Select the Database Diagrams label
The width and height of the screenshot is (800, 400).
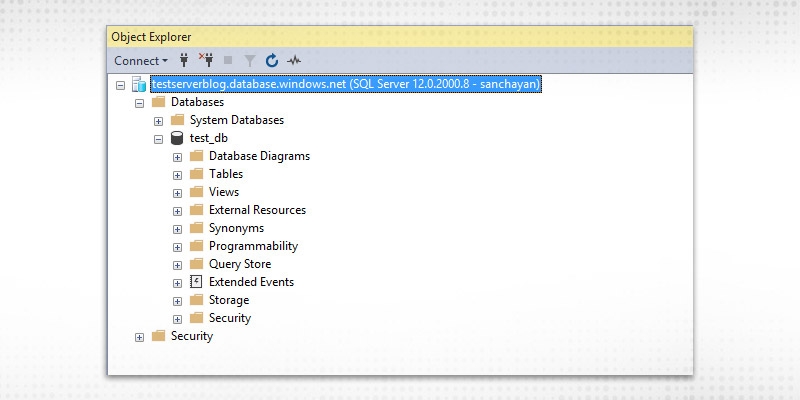tap(259, 156)
